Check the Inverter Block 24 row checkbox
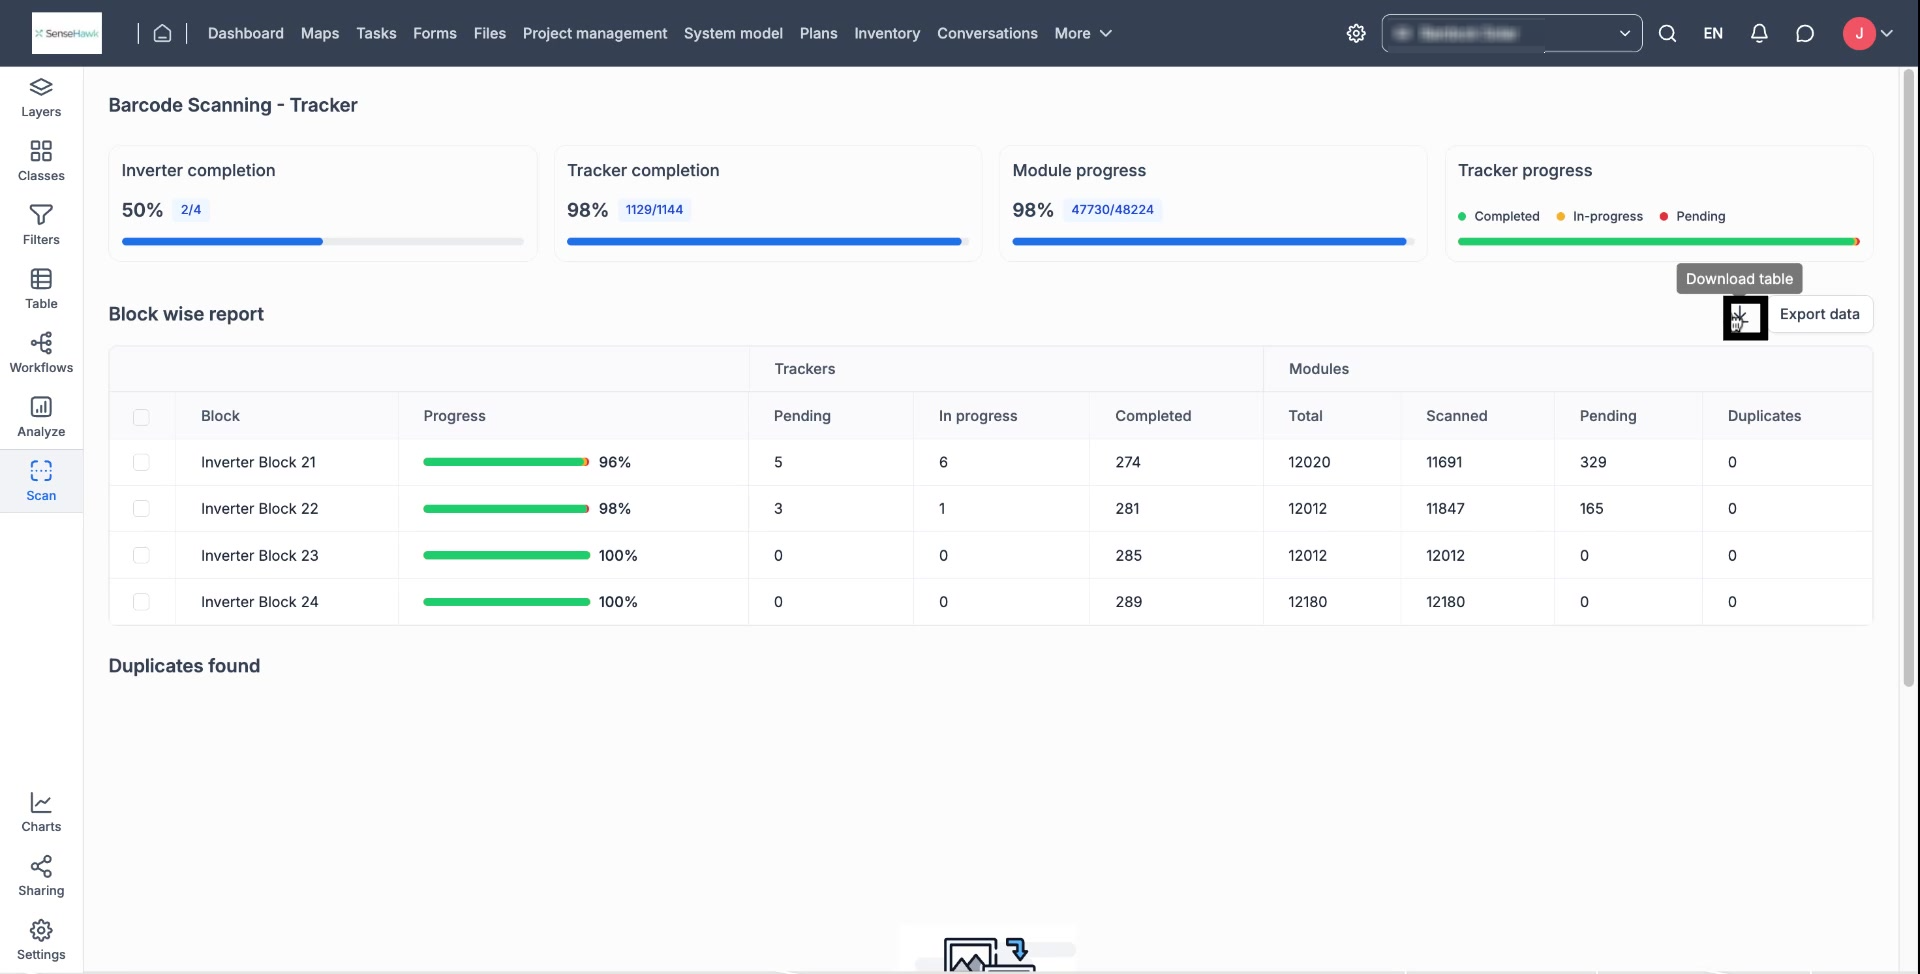 point(141,602)
